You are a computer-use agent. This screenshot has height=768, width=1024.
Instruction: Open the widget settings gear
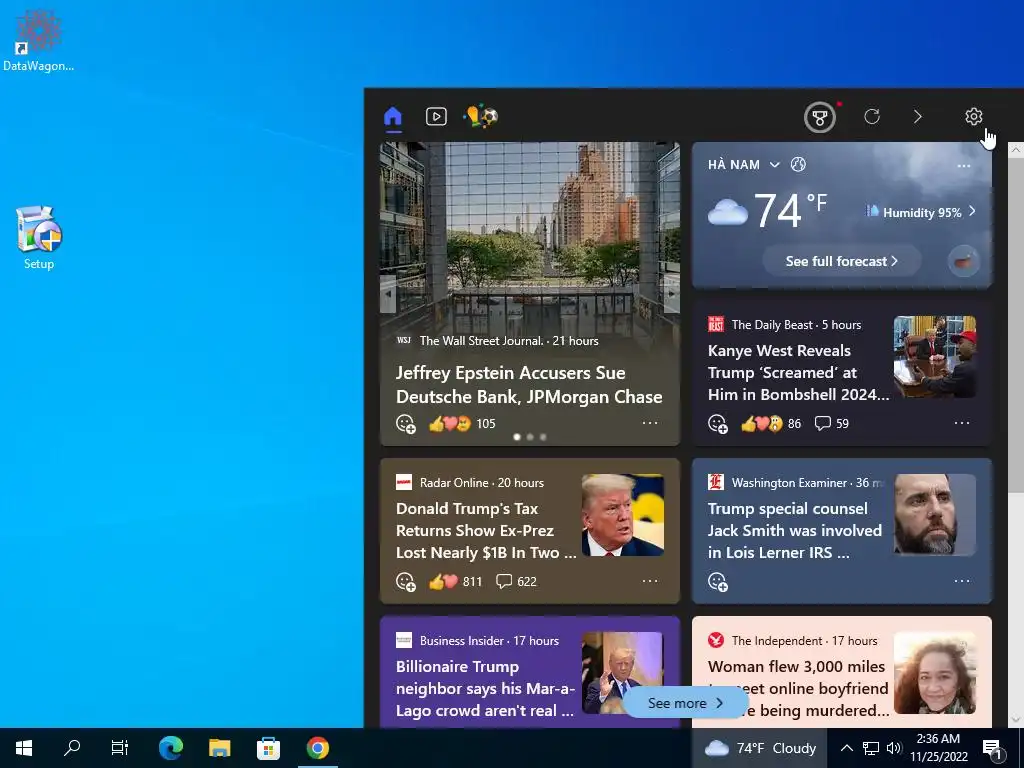tap(974, 117)
